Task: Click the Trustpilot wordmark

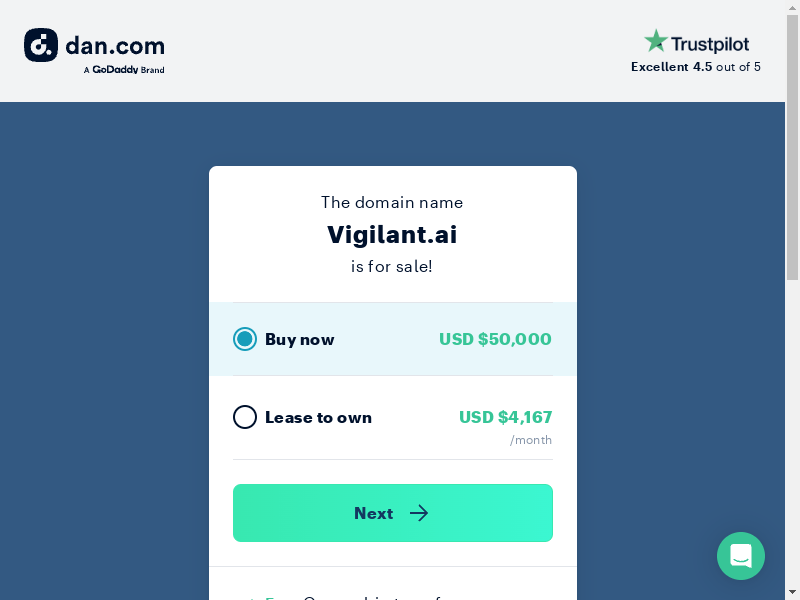Action: click(710, 44)
